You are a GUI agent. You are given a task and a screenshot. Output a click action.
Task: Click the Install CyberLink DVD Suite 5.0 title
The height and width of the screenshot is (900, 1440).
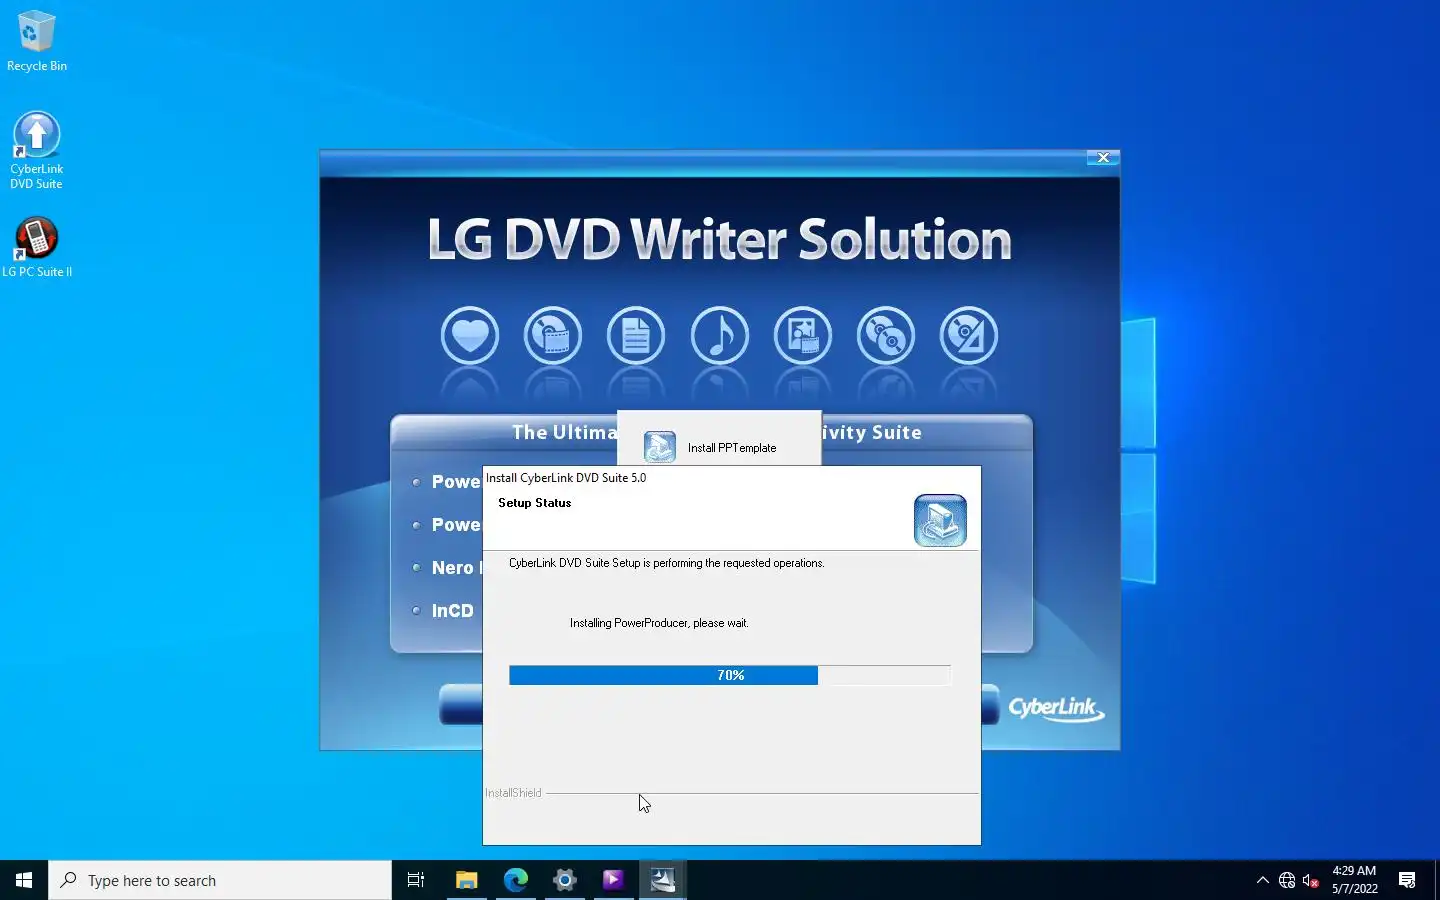[566, 478]
